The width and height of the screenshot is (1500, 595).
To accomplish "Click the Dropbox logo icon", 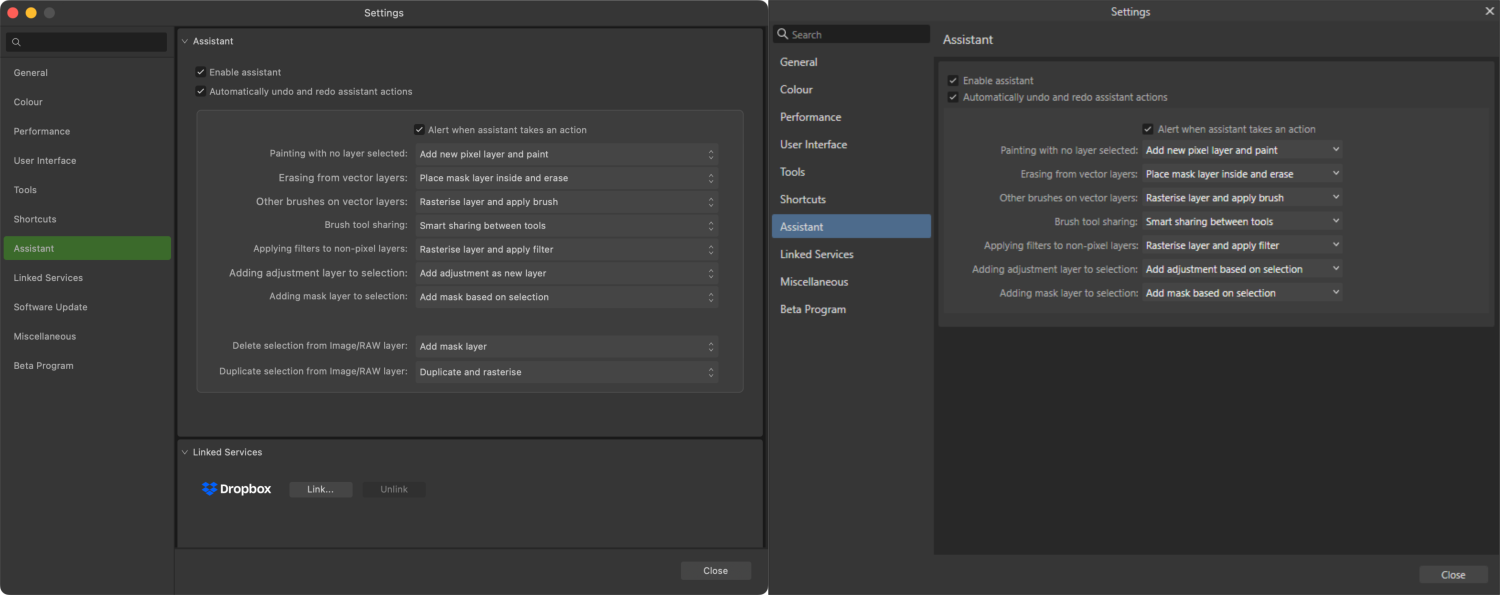I will pyautogui.click(x=210, y=489).
